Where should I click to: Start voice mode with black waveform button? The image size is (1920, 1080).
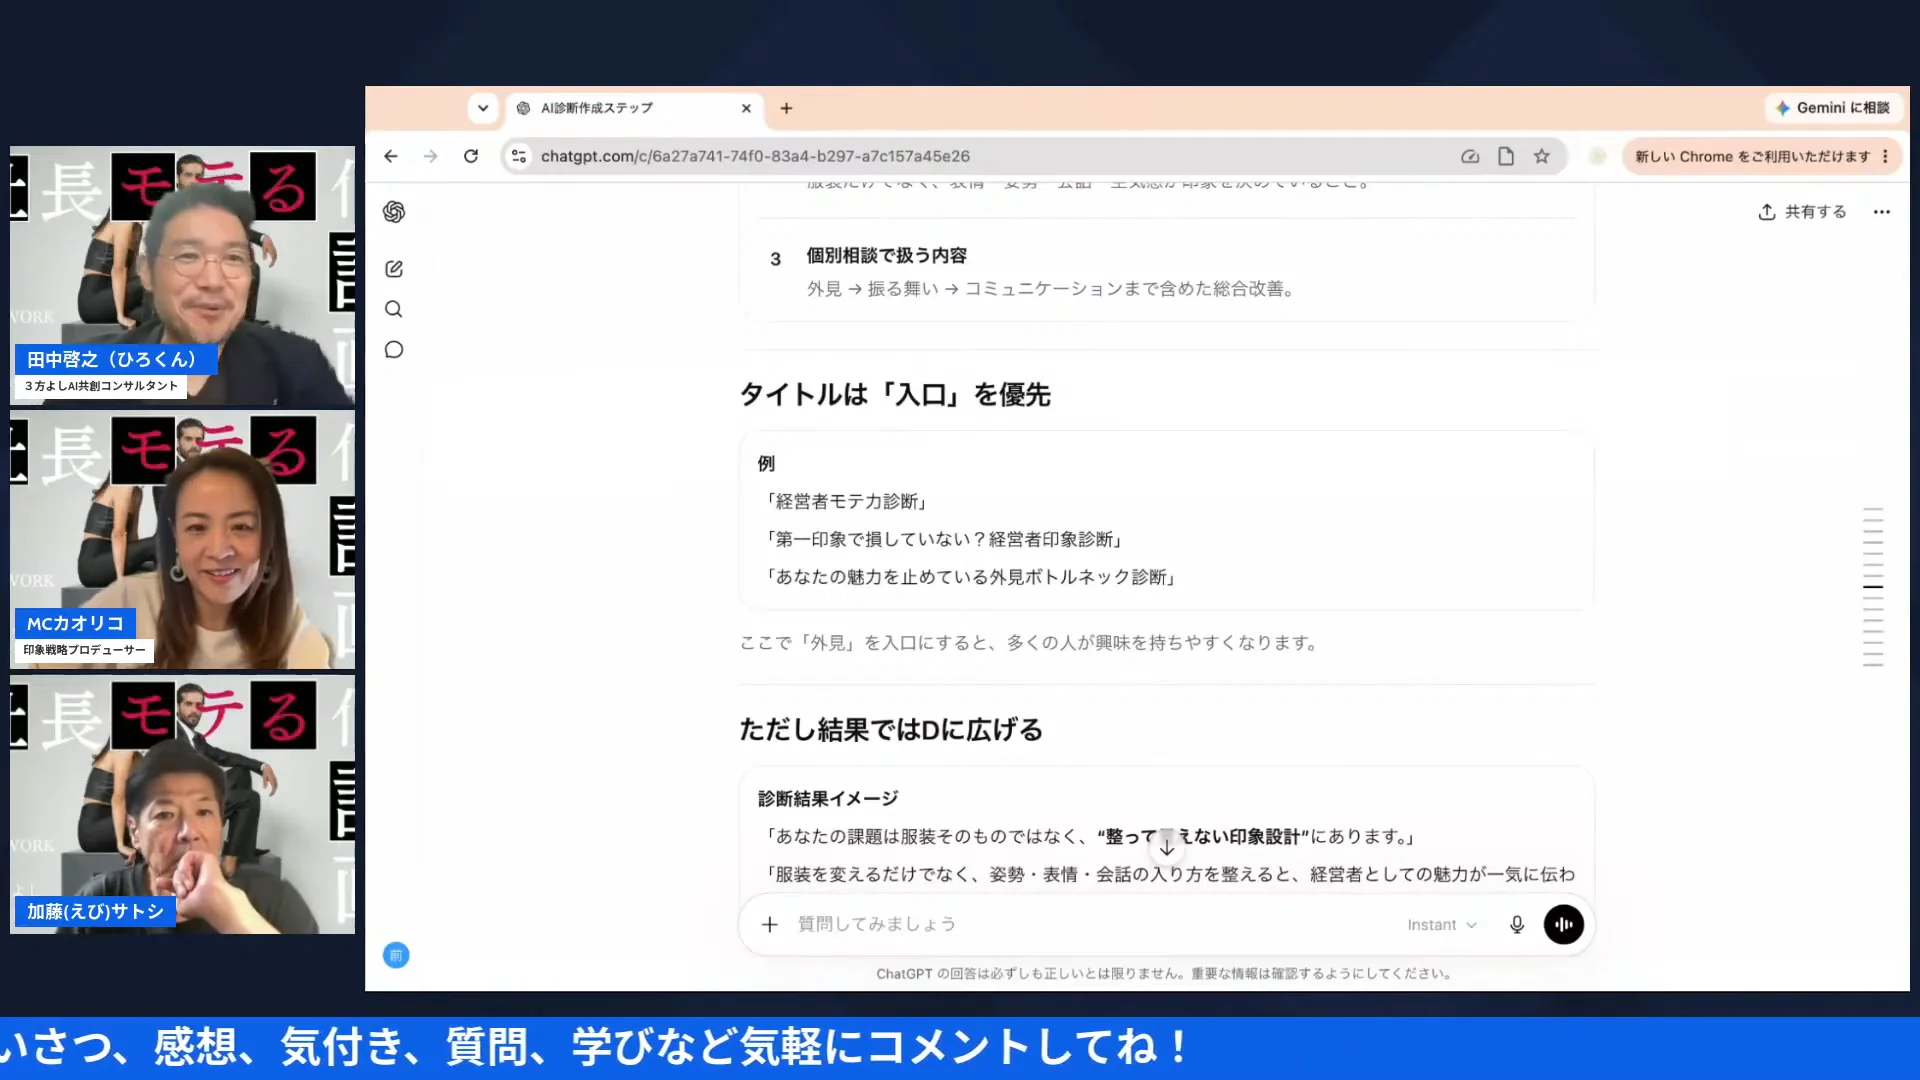tap(1564, 925)
